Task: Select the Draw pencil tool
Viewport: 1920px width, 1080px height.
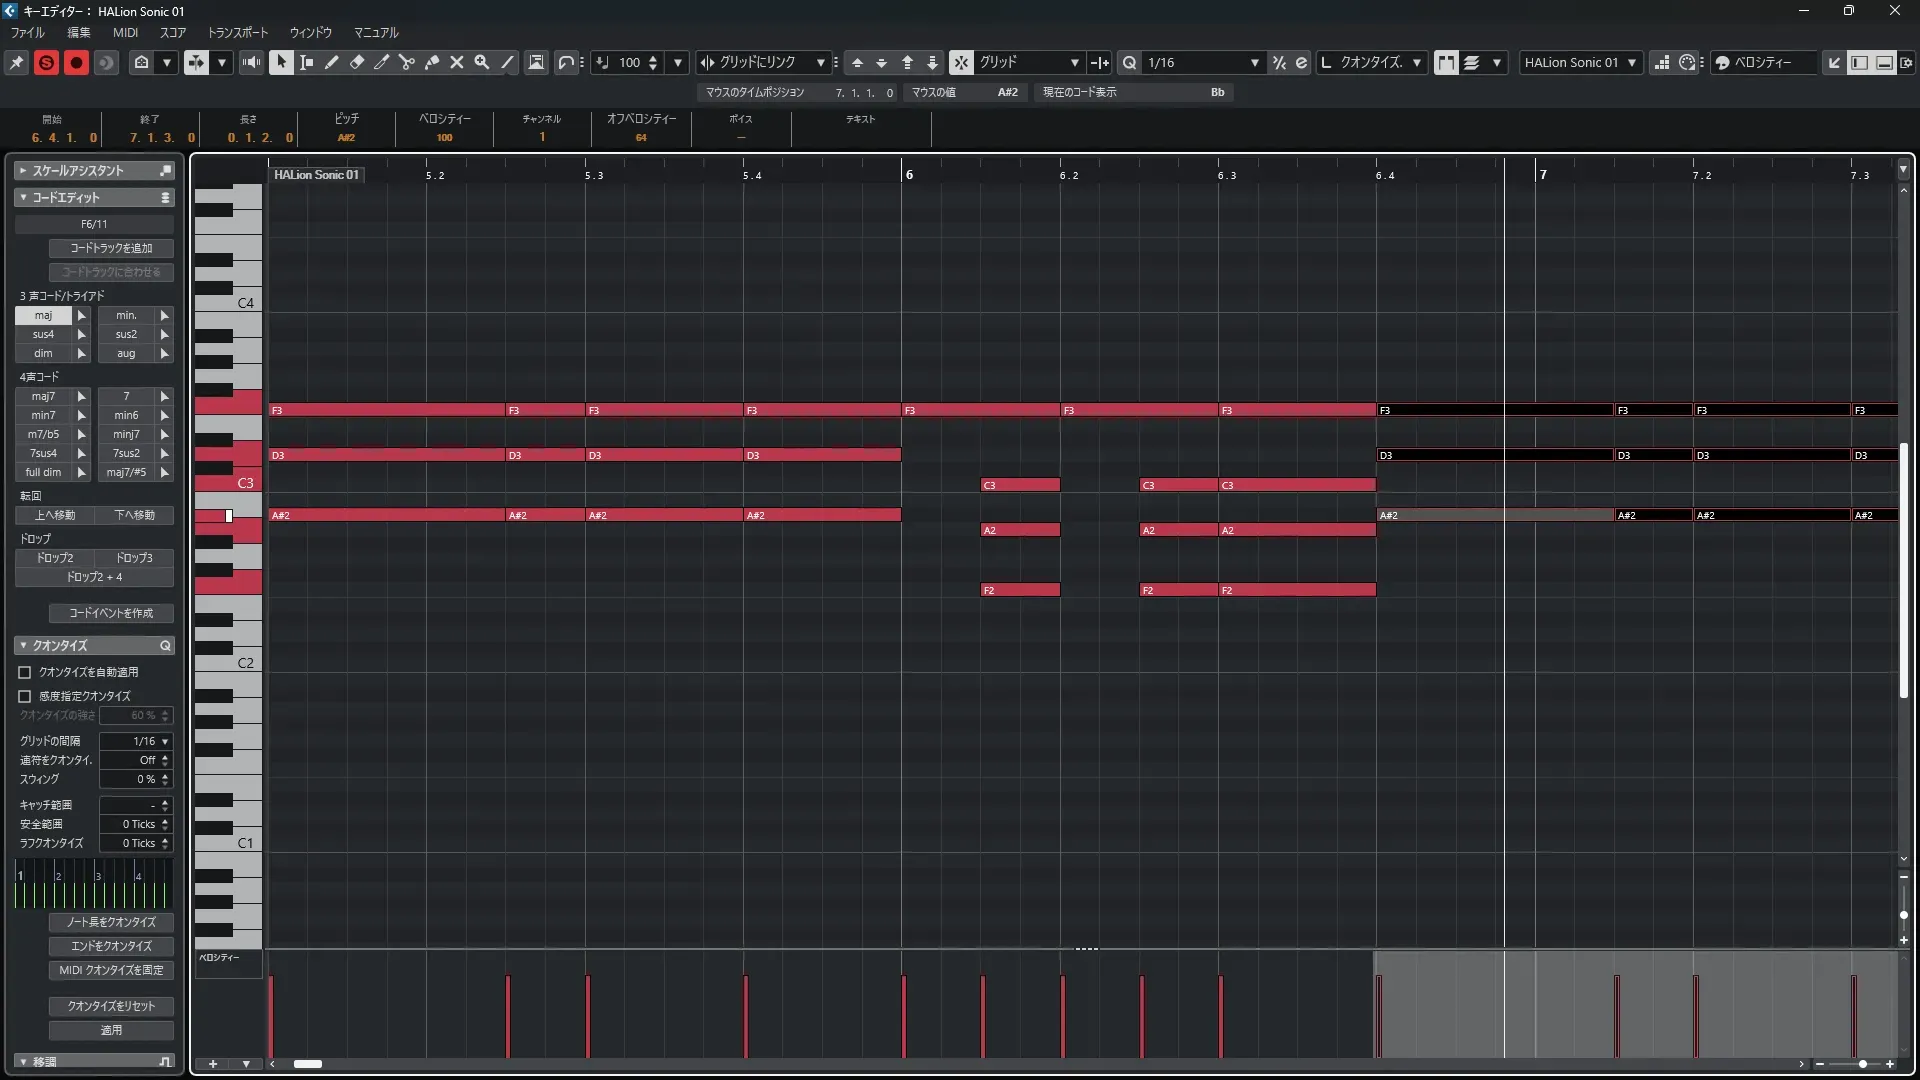Action: click(x=332, y=62)
